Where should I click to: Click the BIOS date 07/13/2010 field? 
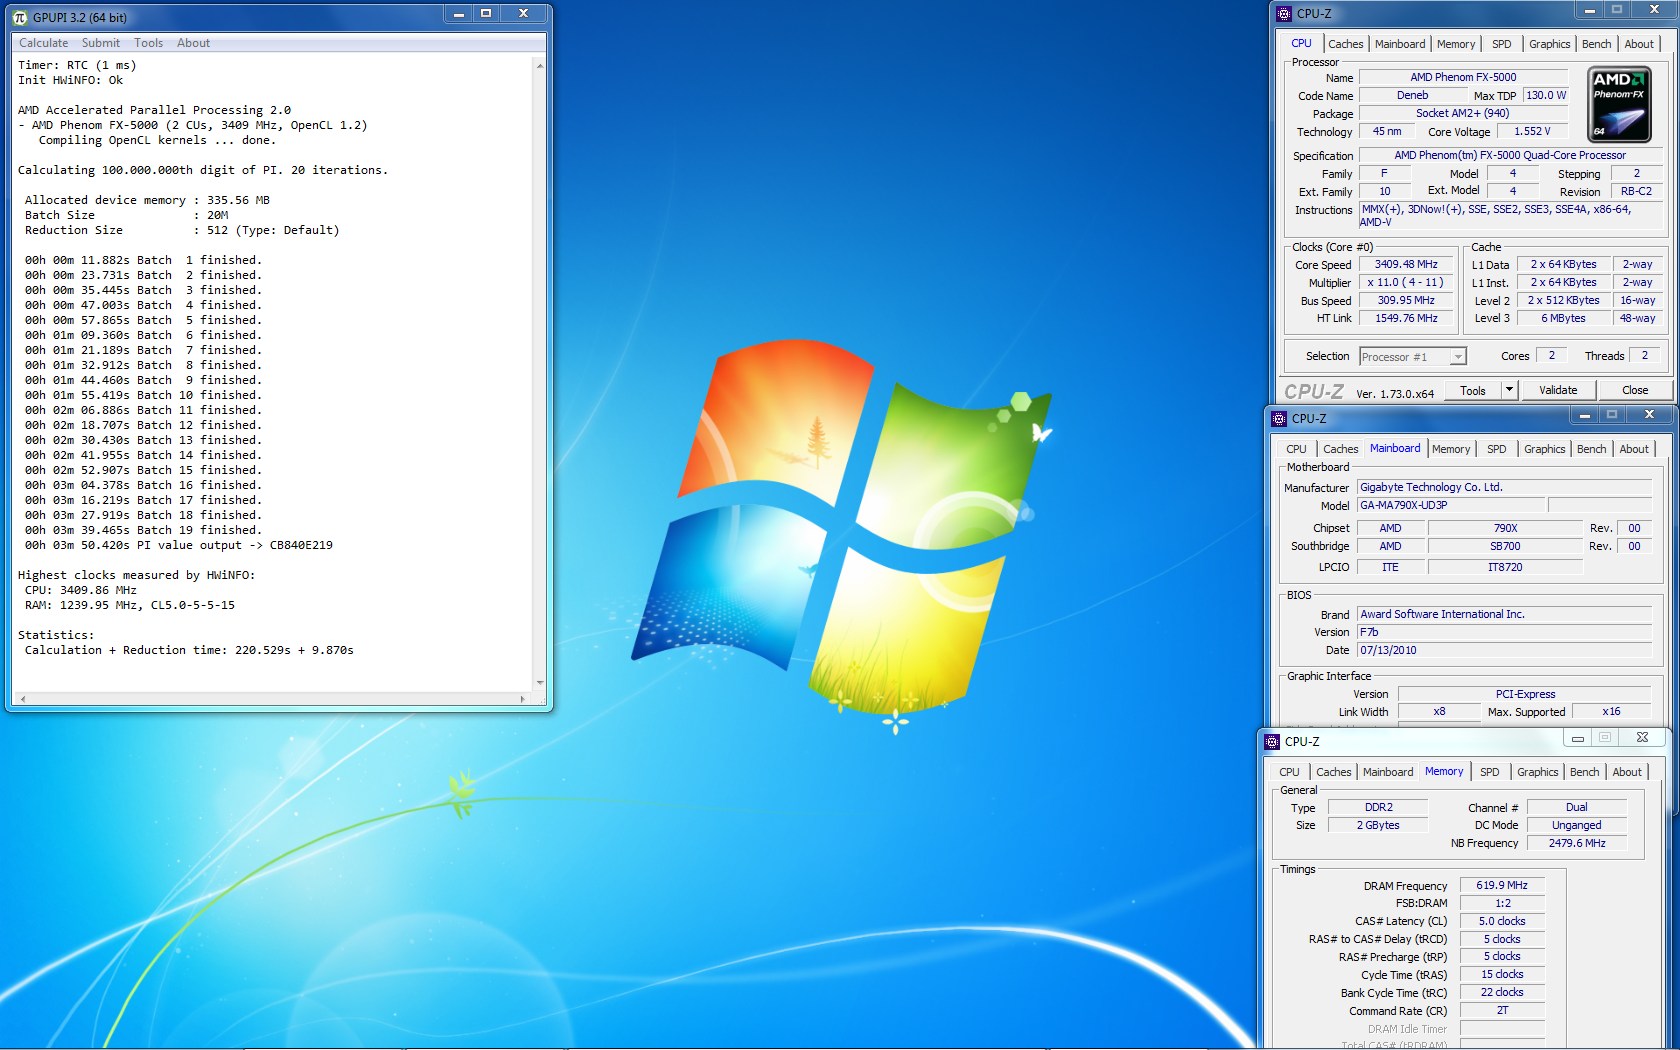1504,651
